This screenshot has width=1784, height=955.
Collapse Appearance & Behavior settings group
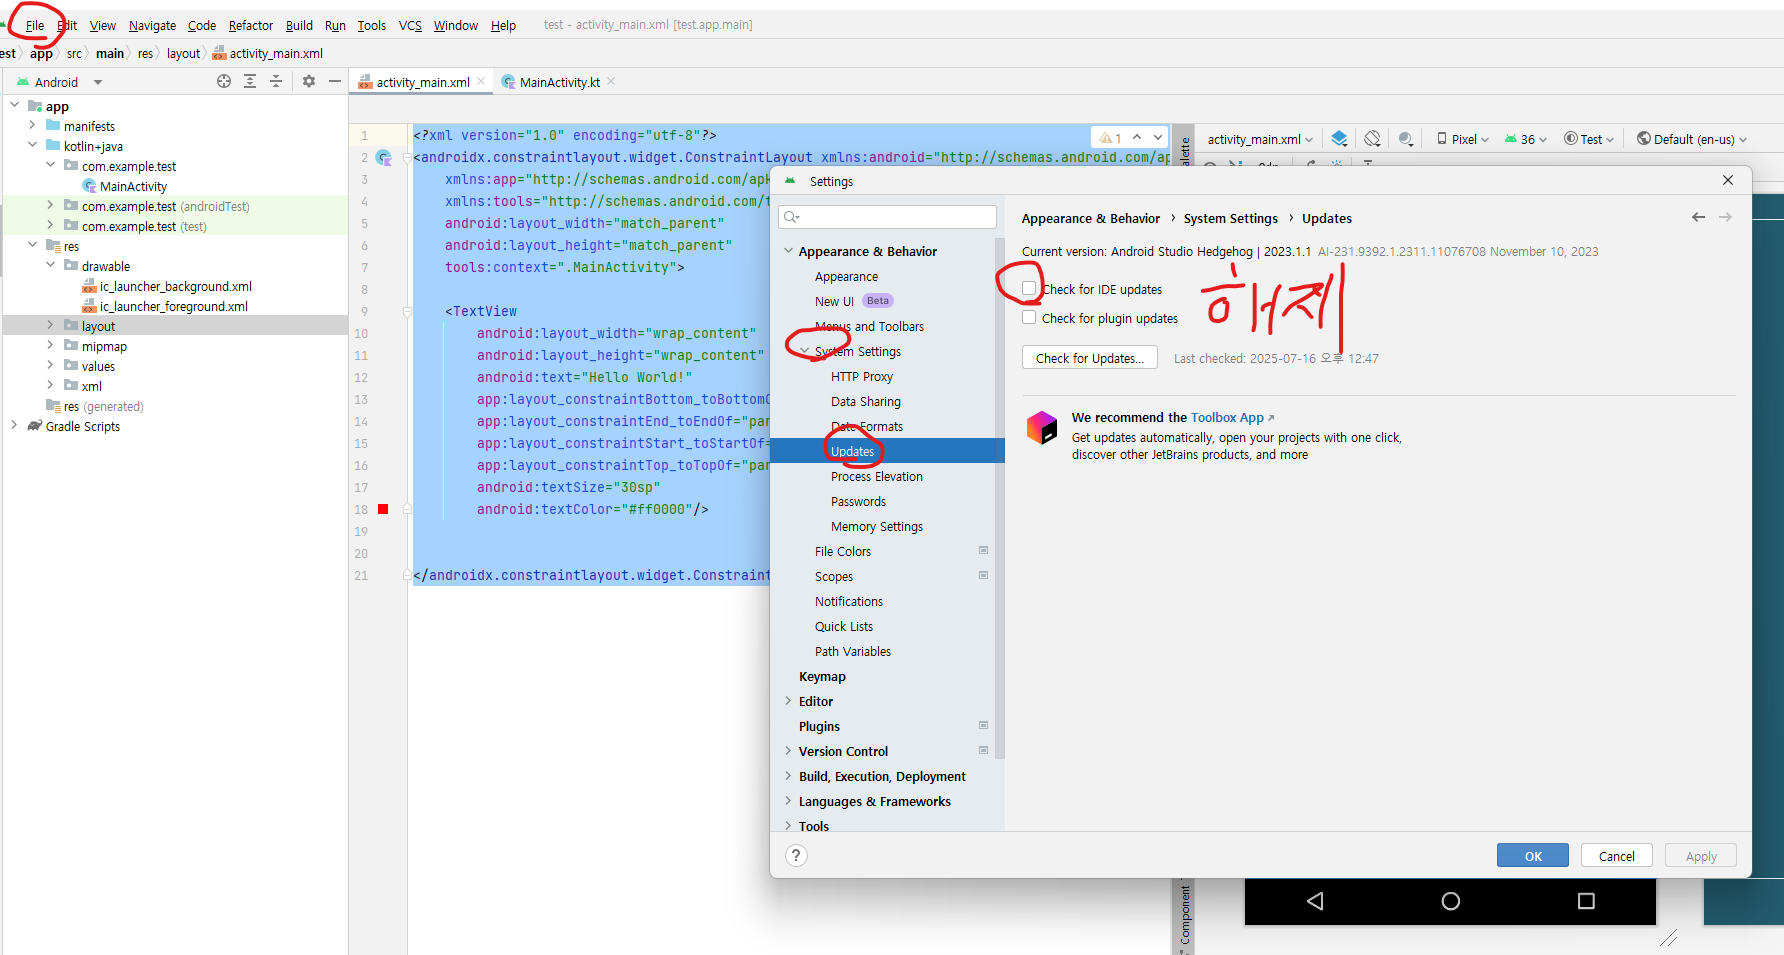click(x=788, y=251)
